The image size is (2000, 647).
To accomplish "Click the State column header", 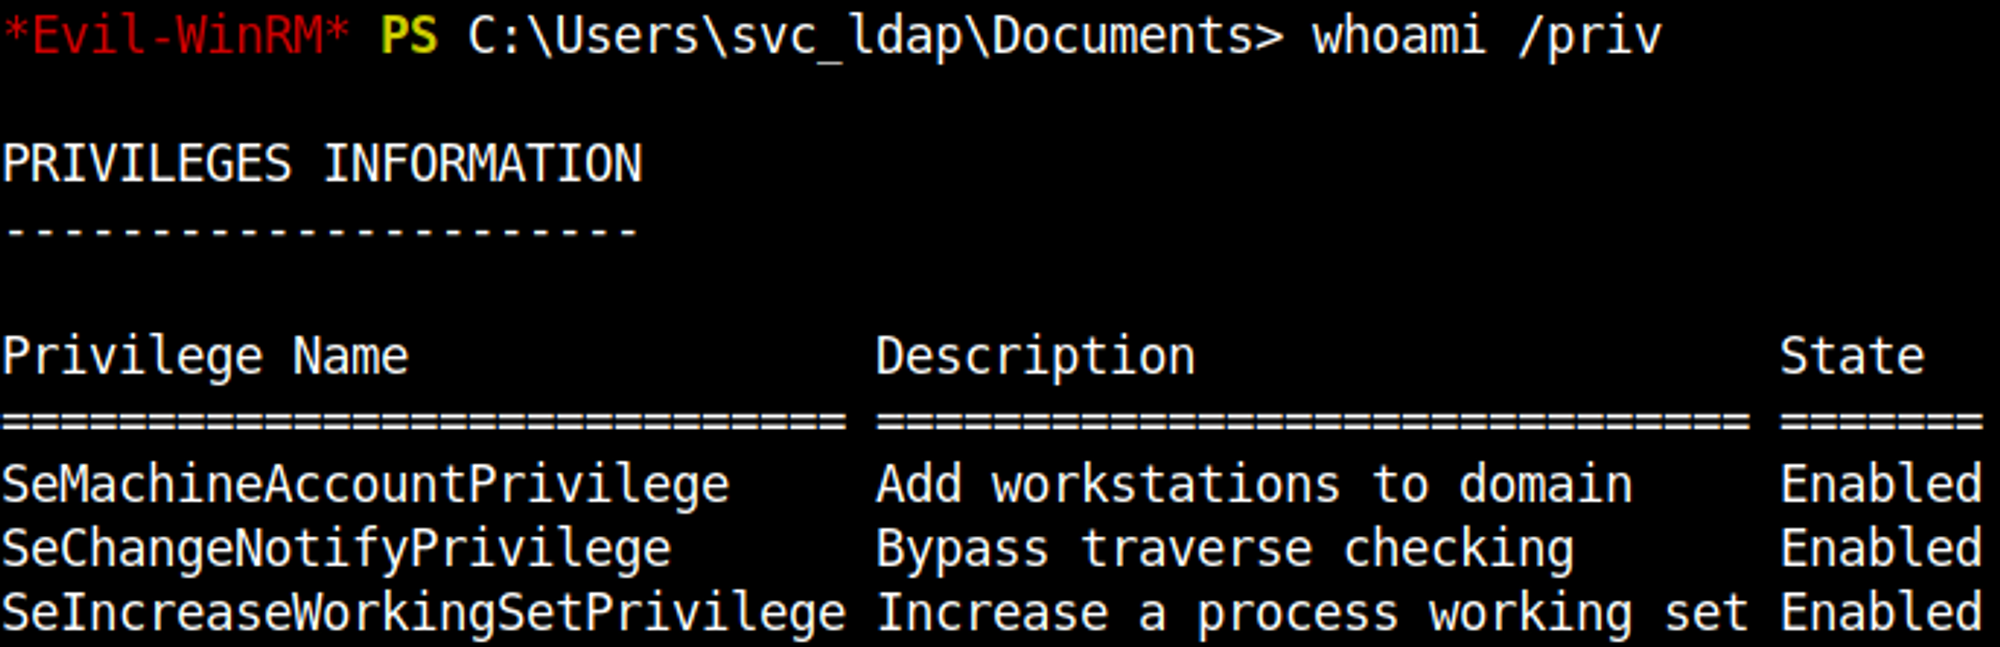I will click(1852, 357).
